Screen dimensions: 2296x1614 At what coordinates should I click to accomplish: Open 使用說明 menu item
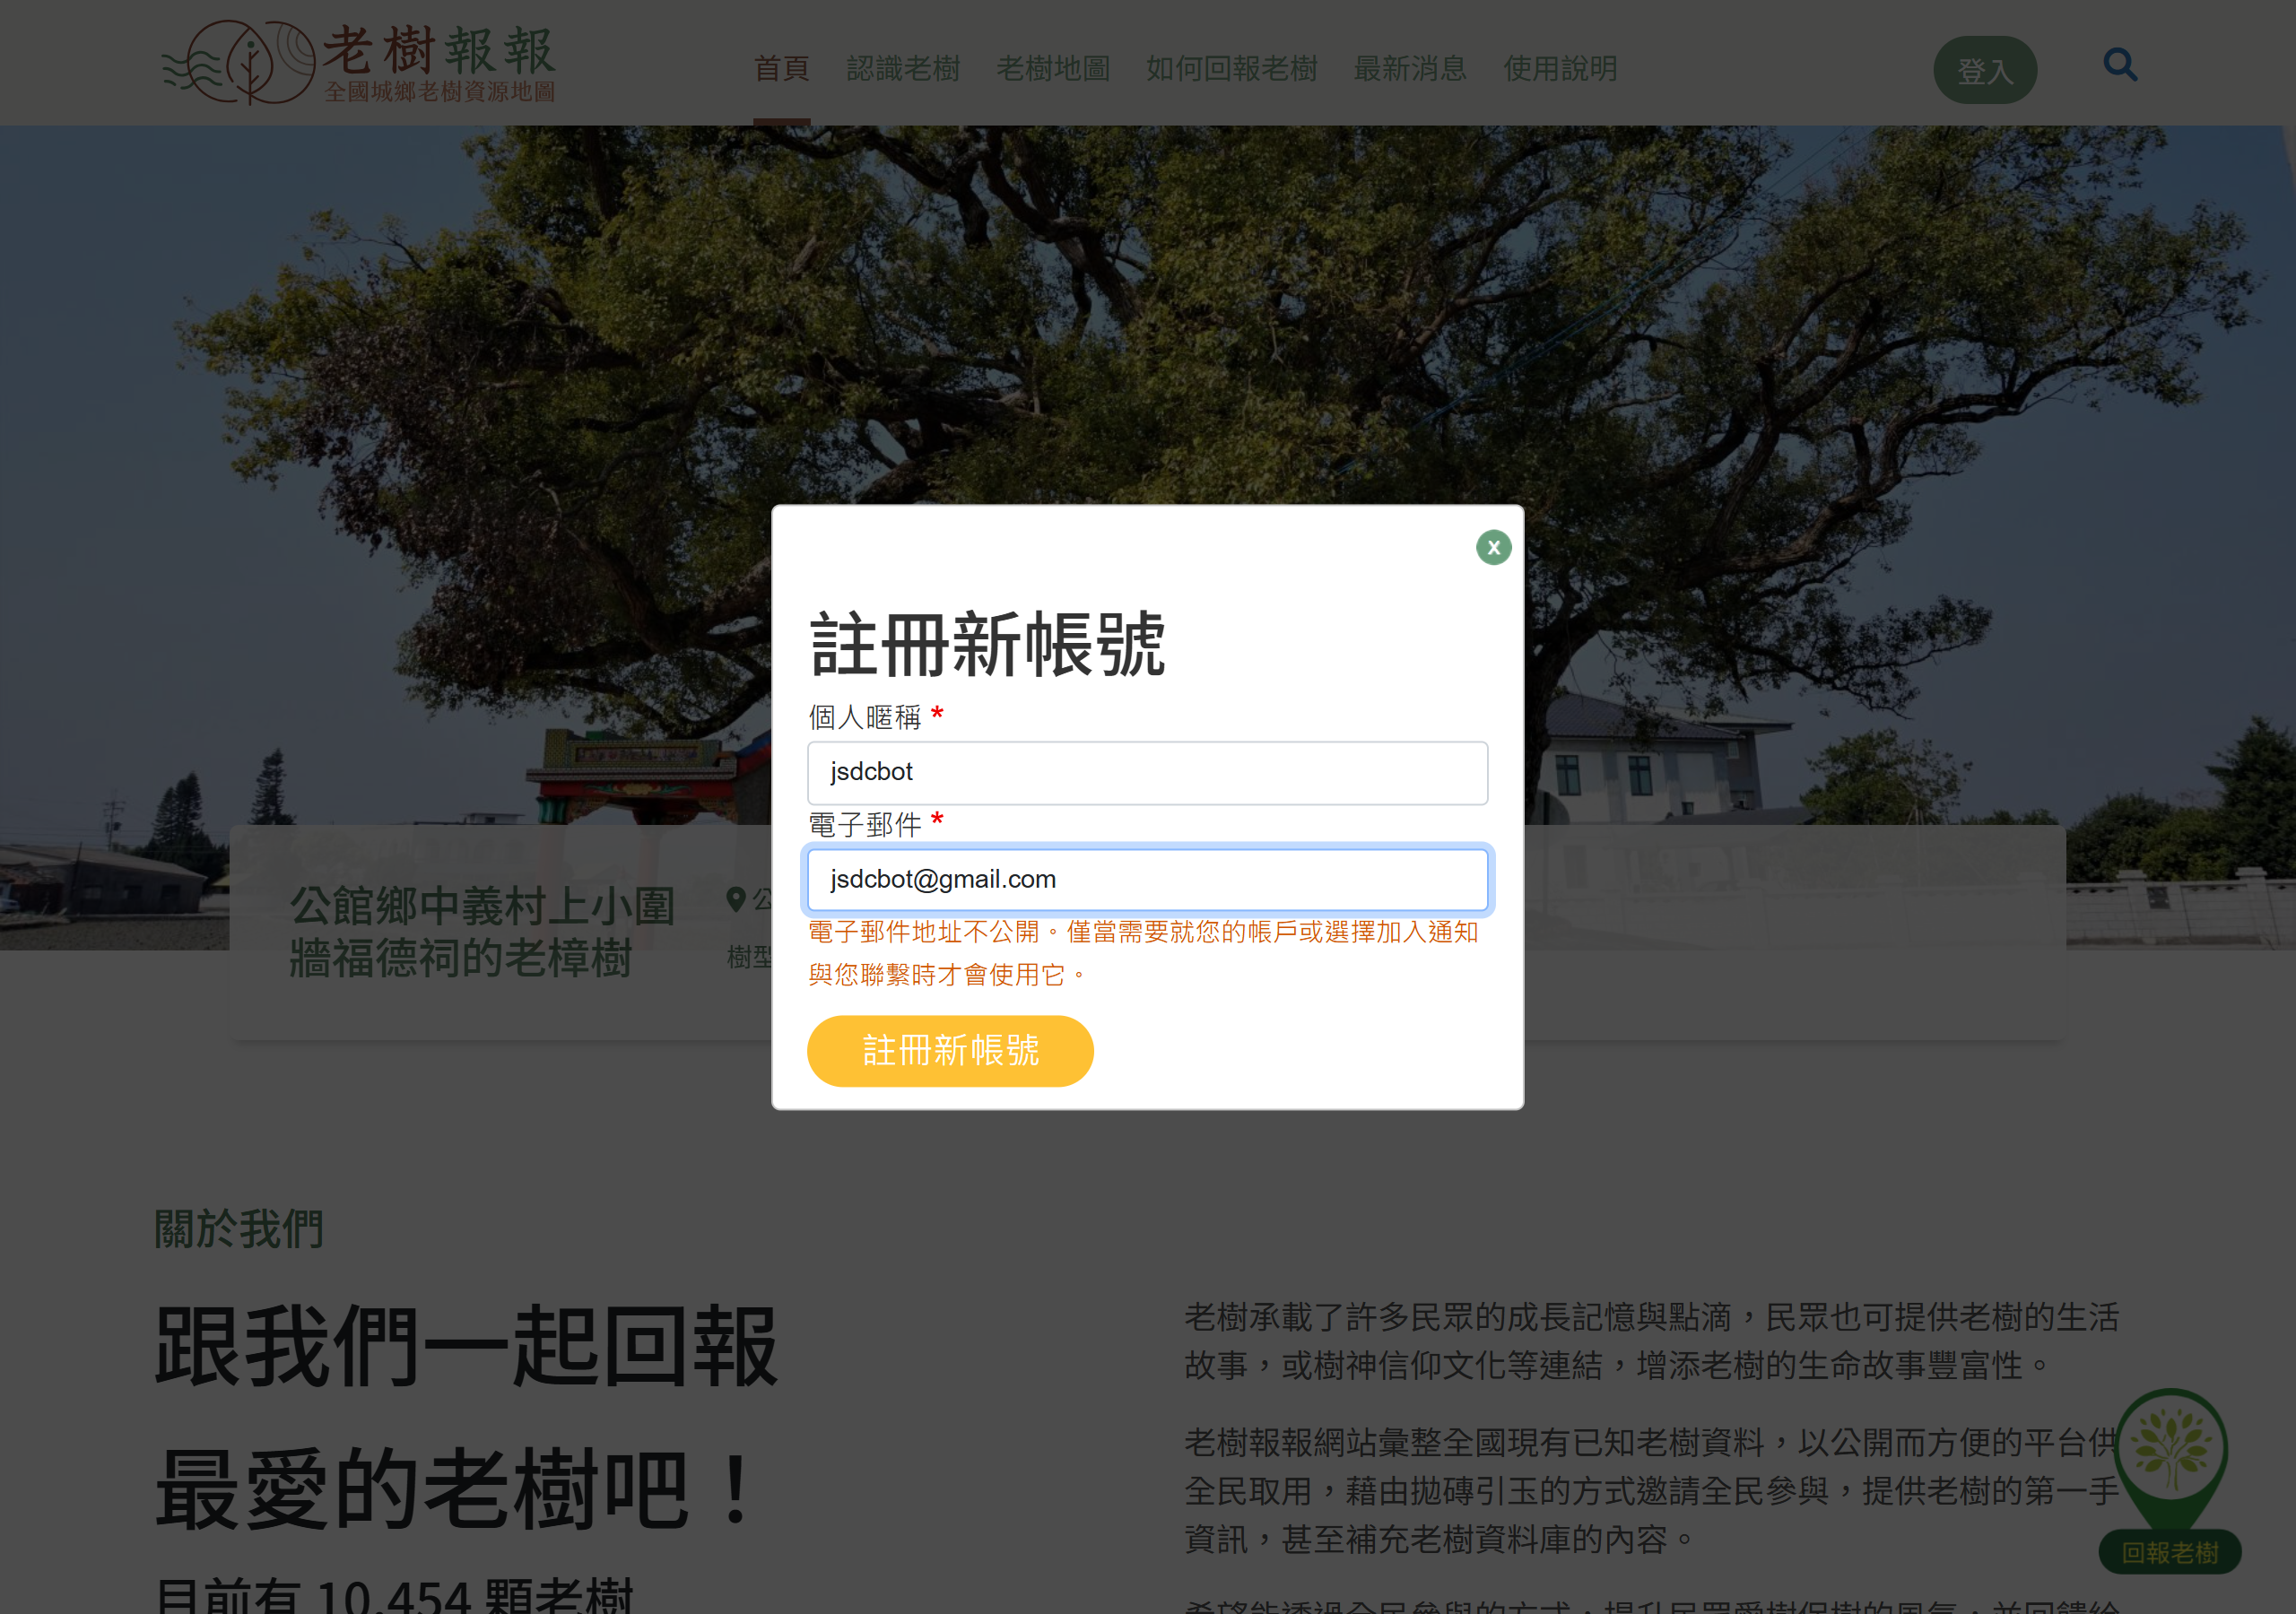coord(1560,68)
